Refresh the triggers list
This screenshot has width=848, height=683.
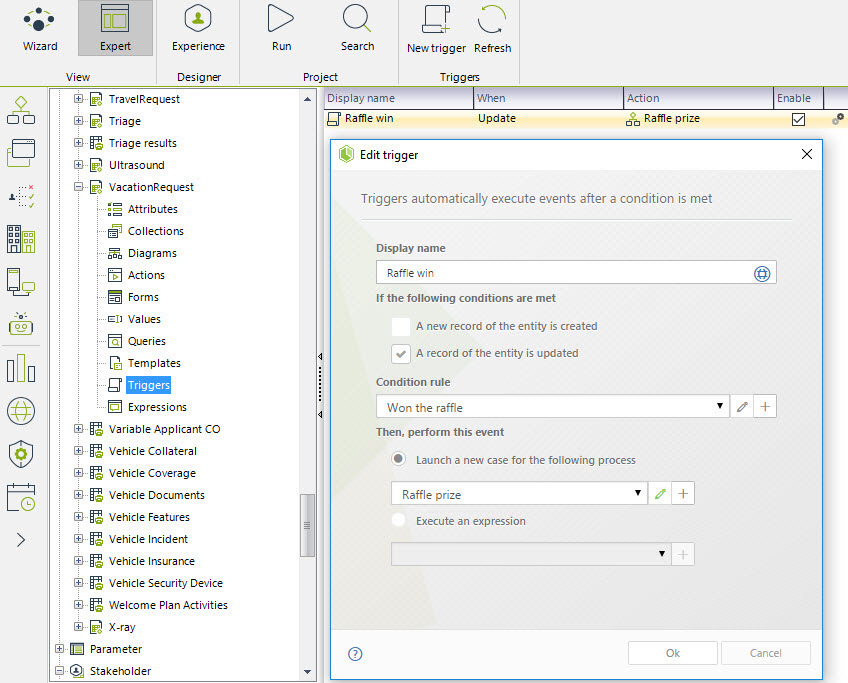tap(492, 30)
